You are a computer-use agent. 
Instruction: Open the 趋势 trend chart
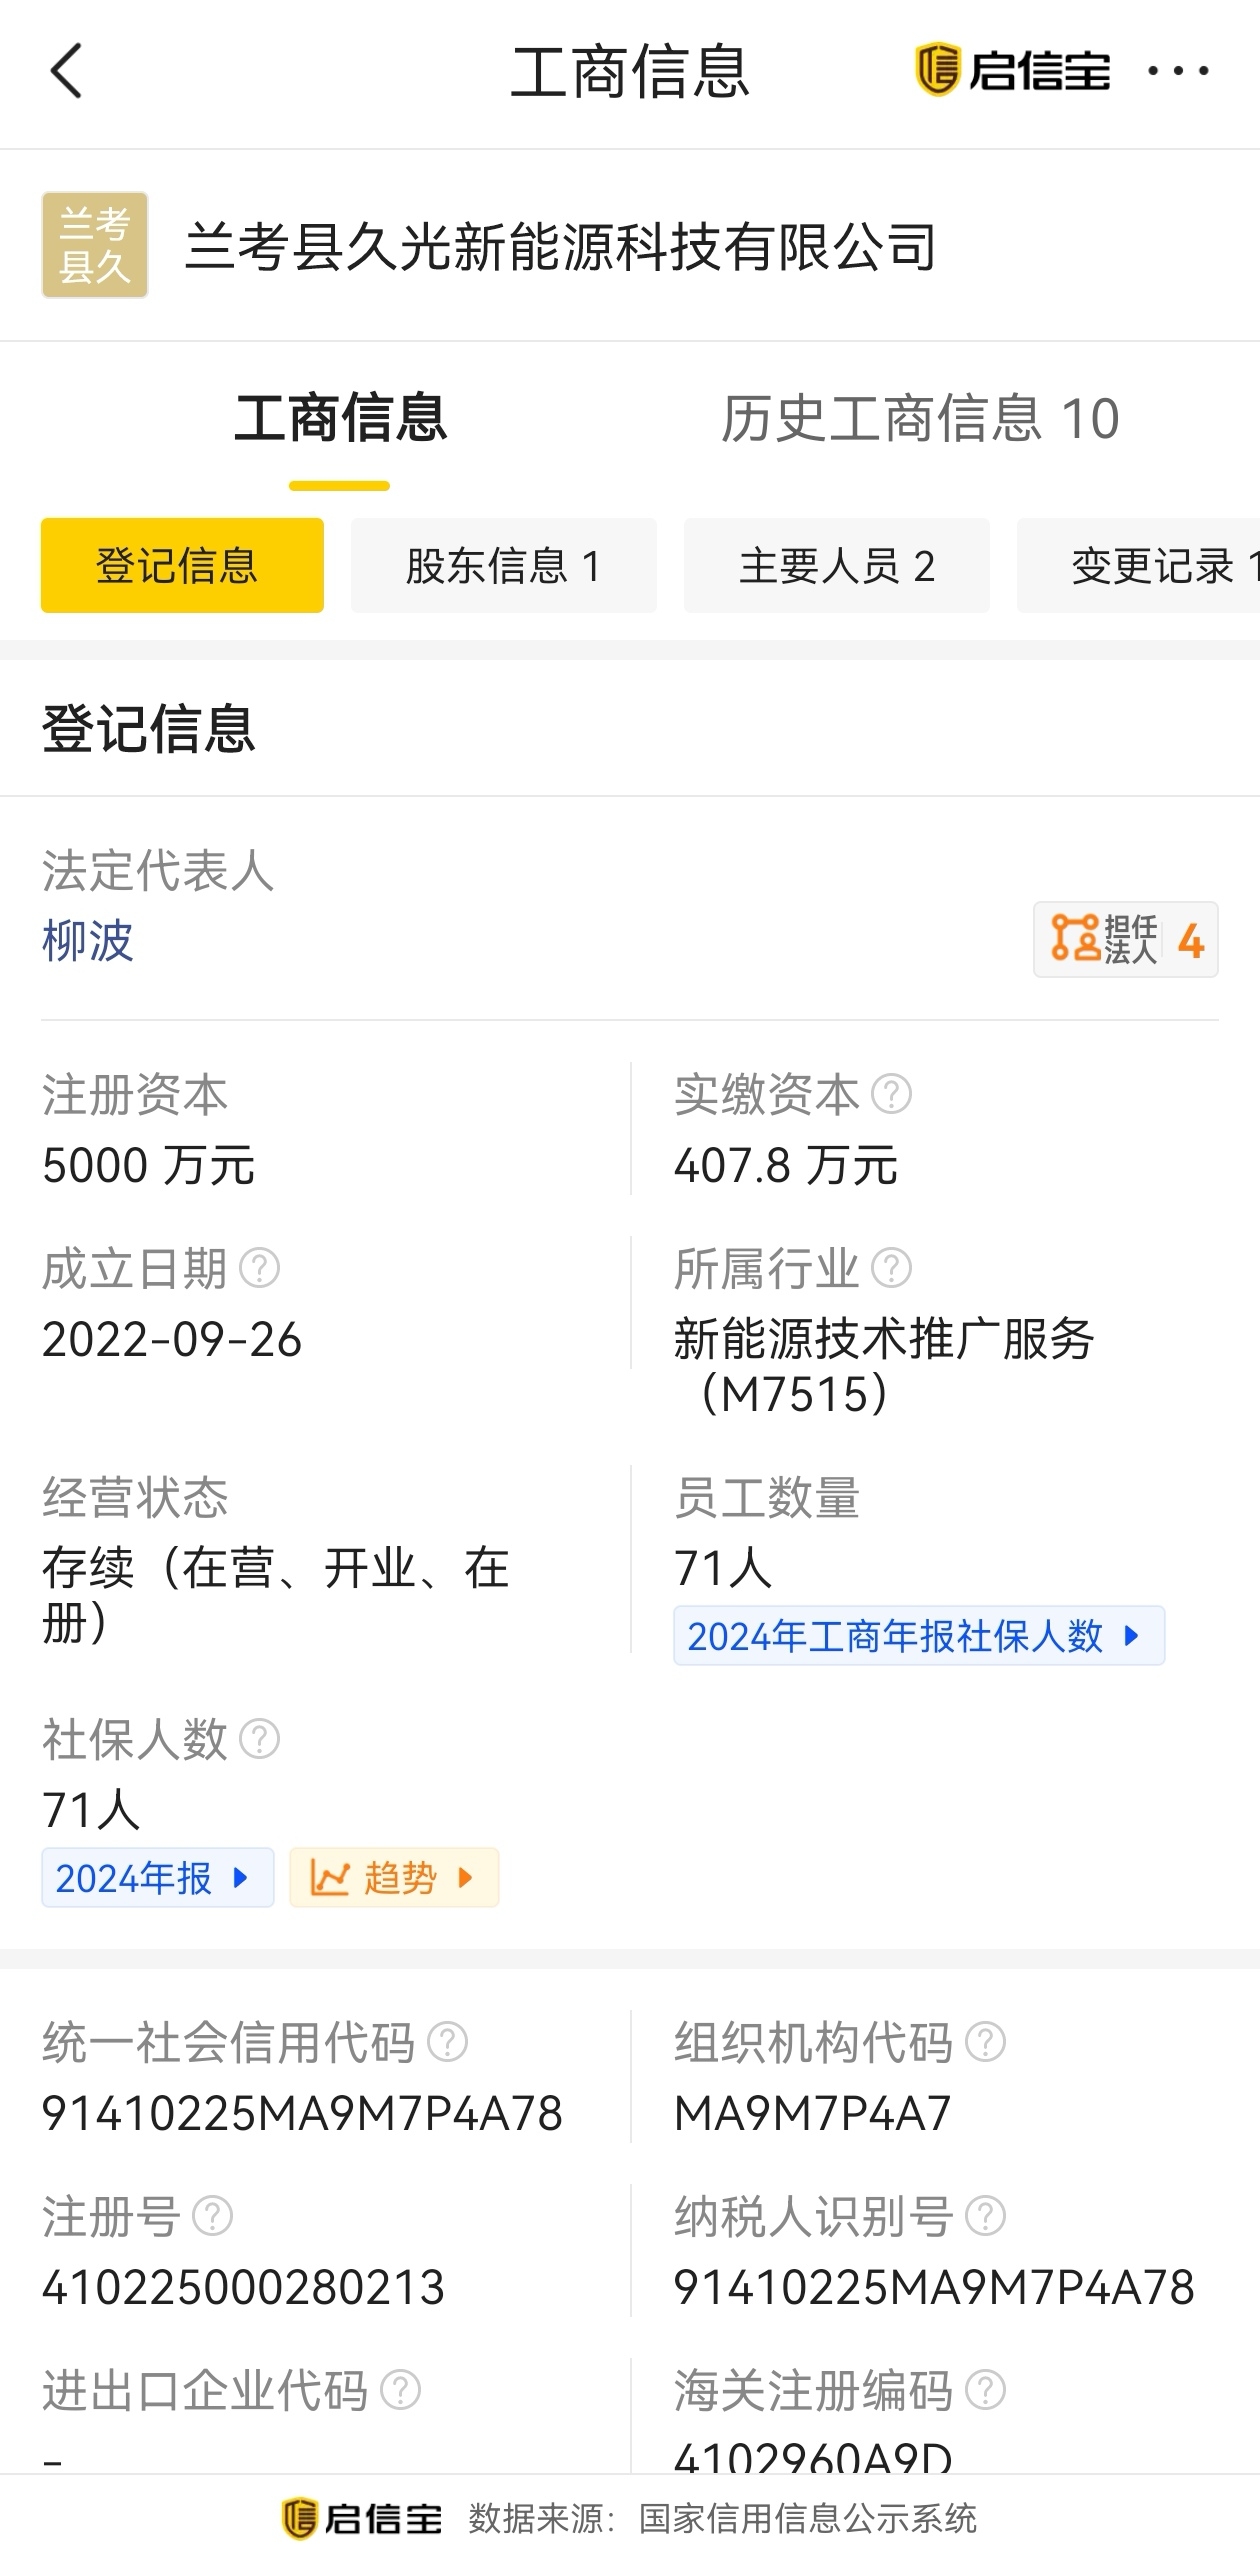[394, 1878]
